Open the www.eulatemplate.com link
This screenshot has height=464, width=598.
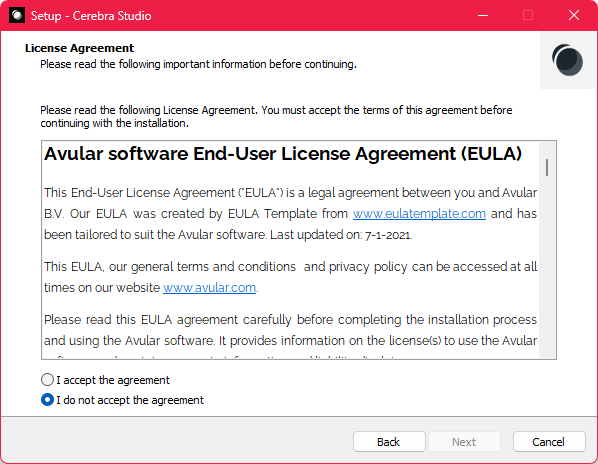pos(419,214)
